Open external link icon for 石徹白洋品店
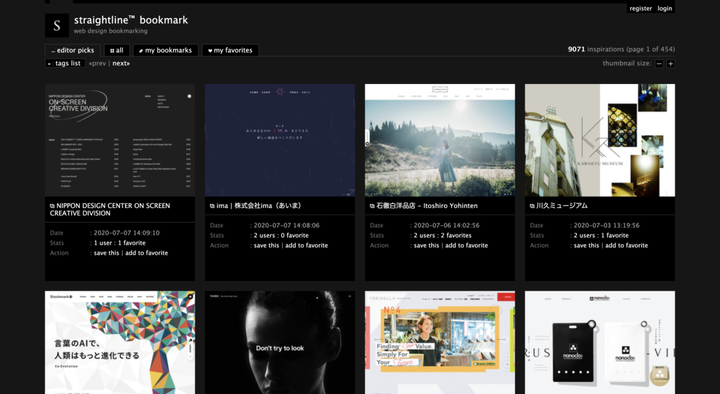720x394 pixels. pos(372,206)
